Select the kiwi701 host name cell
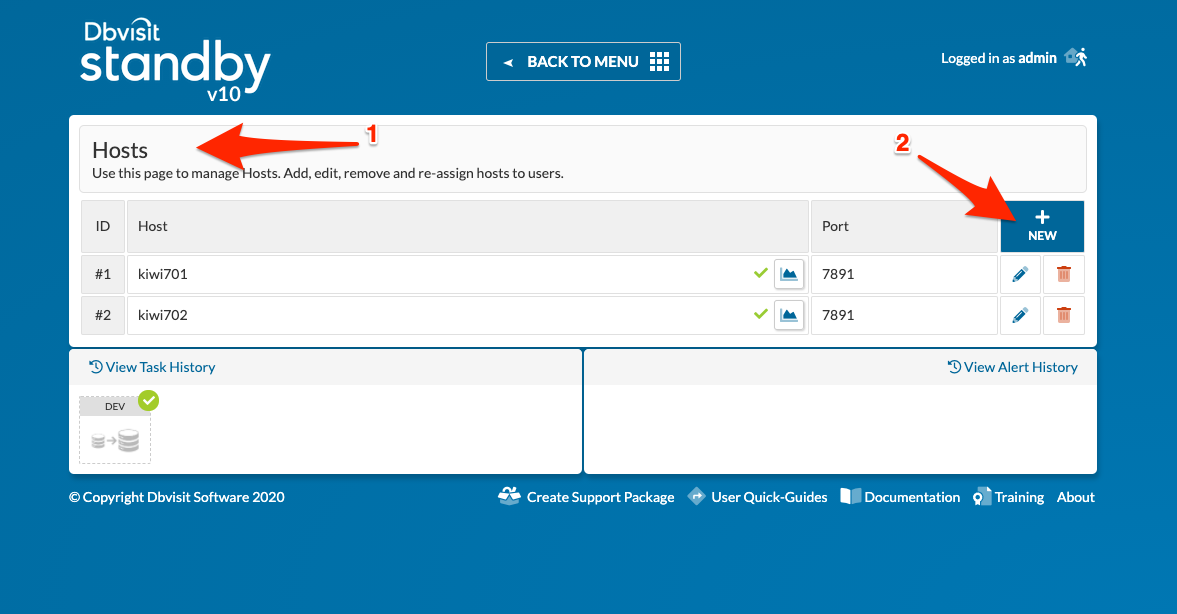Viewport: 1177px width, 614px height. click(x=468, y=274)
